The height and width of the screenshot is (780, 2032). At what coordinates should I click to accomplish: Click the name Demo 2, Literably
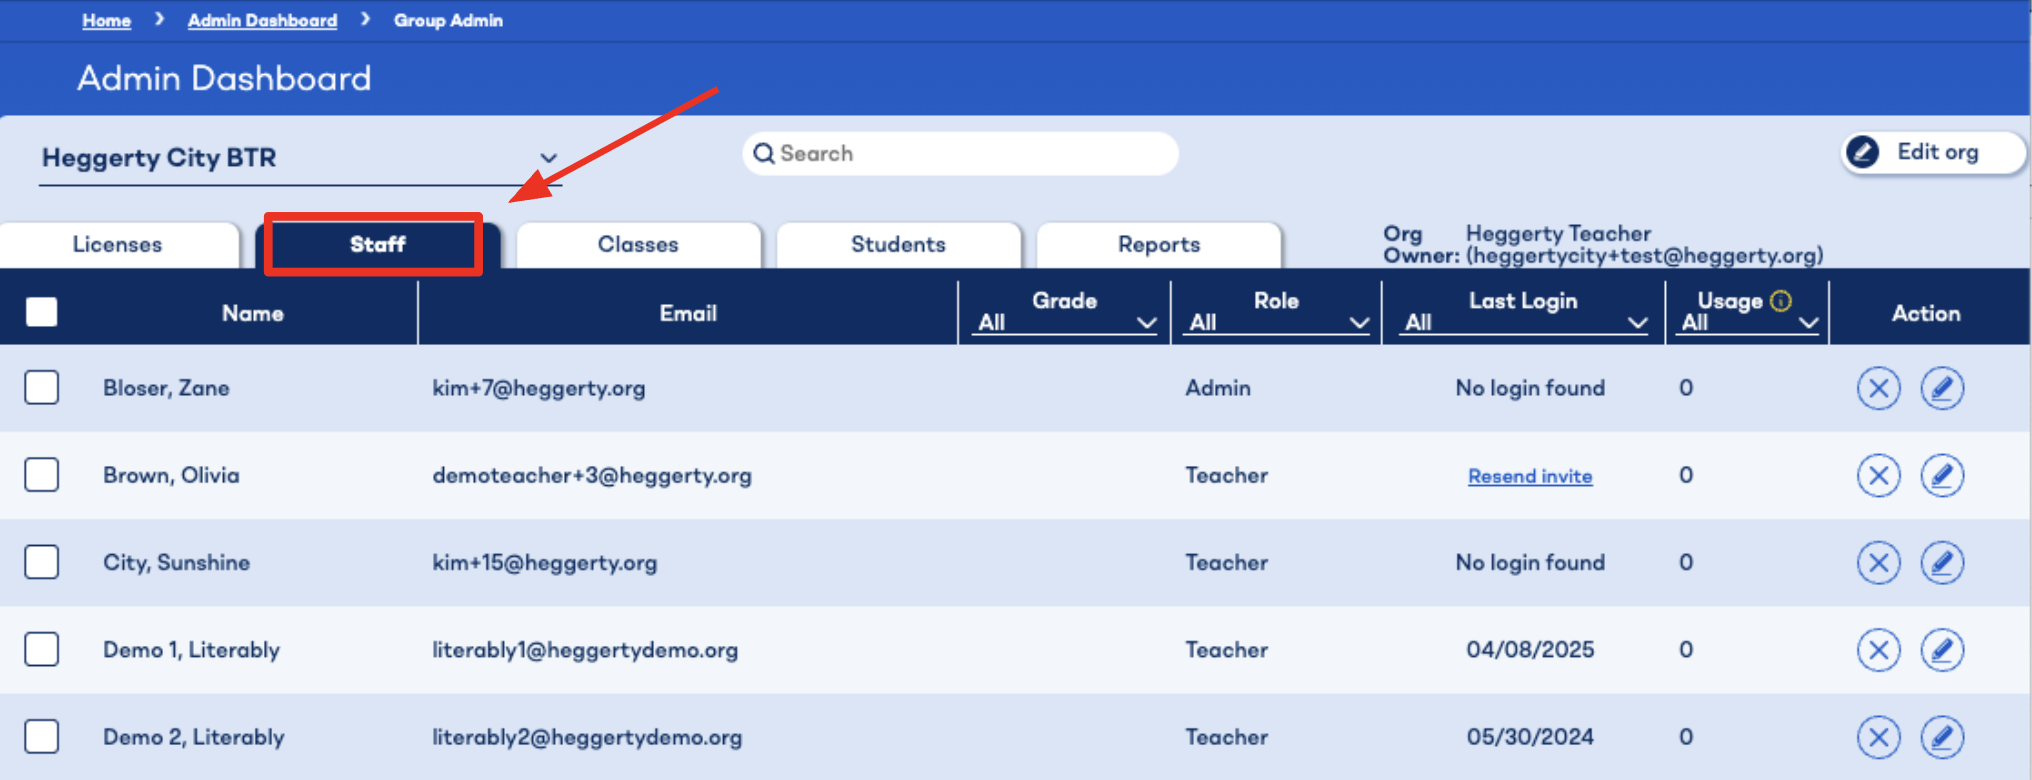tap(194, 737)
